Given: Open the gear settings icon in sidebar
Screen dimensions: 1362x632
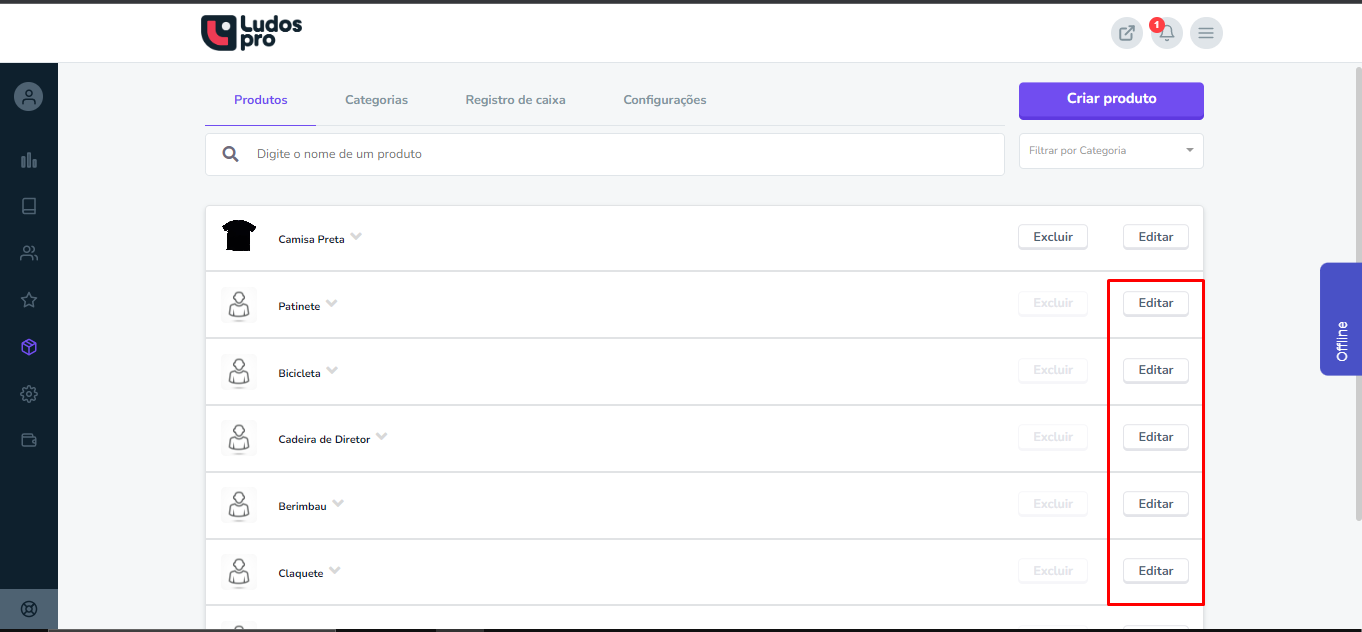Looking at the screenshot, I should (x=29, y=394).
